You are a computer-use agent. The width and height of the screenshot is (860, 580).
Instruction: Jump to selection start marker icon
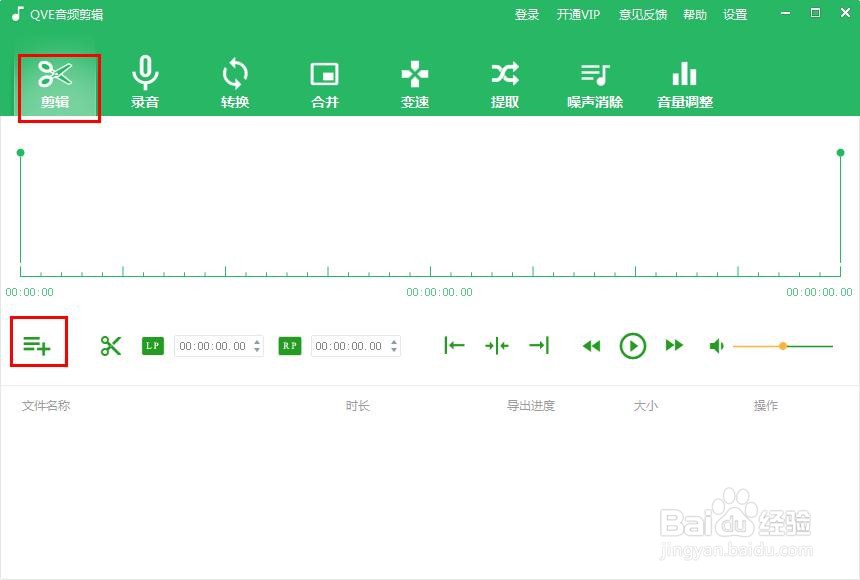pyautogui.click(x=454, y=346)
